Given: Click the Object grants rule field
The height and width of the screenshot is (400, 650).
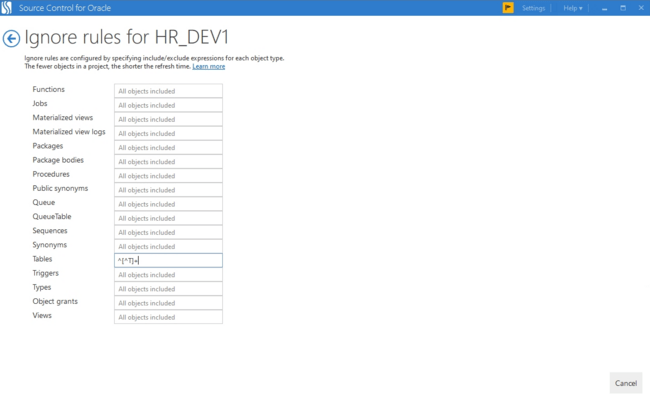Looking at the screenshot, I should point(168,303).
